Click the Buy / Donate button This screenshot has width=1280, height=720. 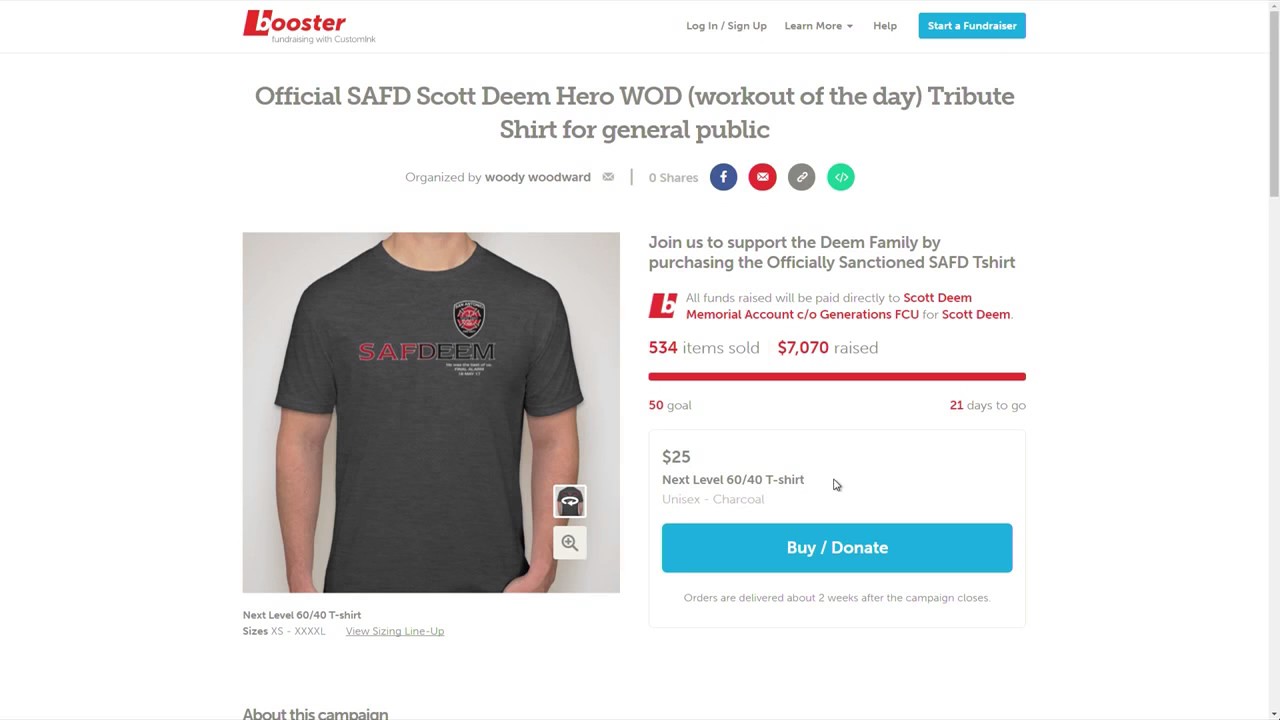837,548
